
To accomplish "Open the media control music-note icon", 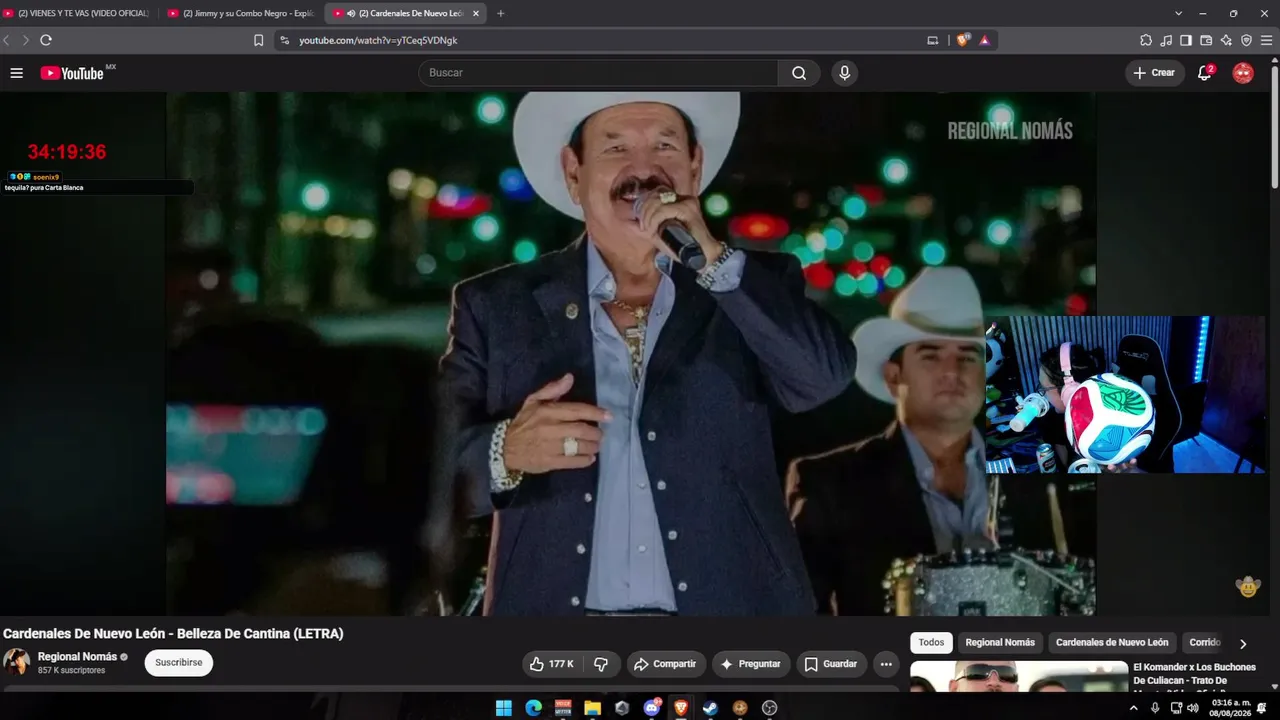I will pyautogui.click(x=1166, y=41).
